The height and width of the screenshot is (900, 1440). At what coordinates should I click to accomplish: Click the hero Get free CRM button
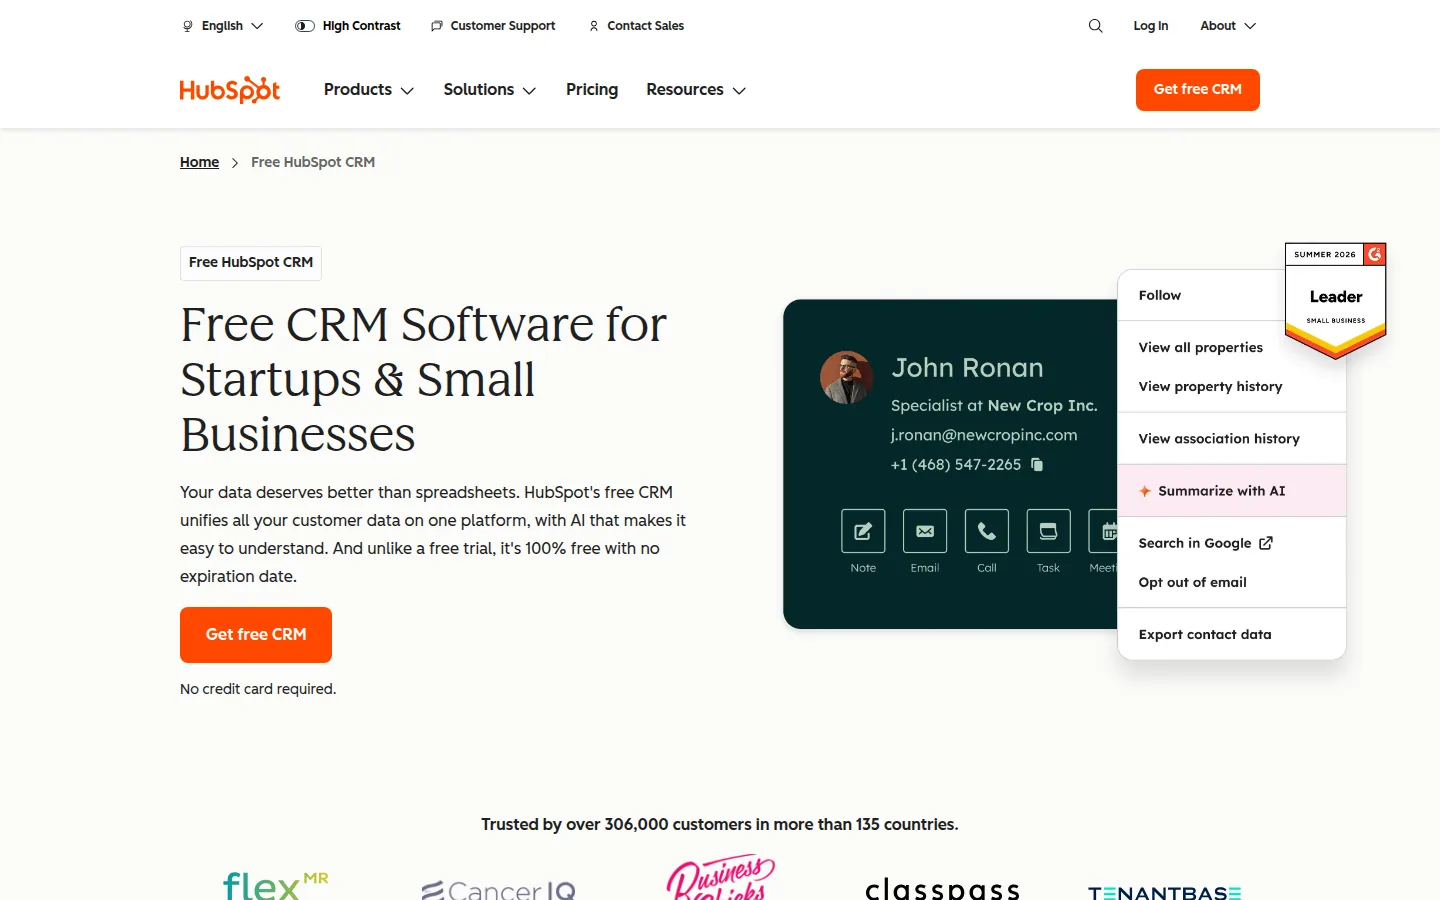(256, 635)
